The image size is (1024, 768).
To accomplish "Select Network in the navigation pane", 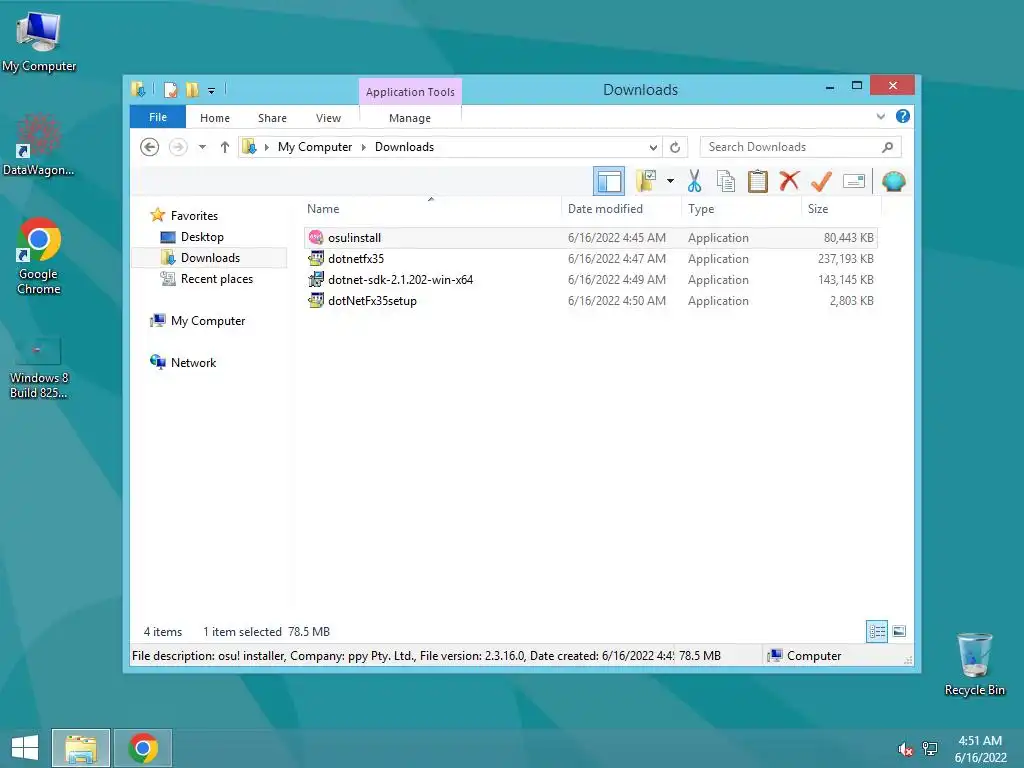I will 193,362.
